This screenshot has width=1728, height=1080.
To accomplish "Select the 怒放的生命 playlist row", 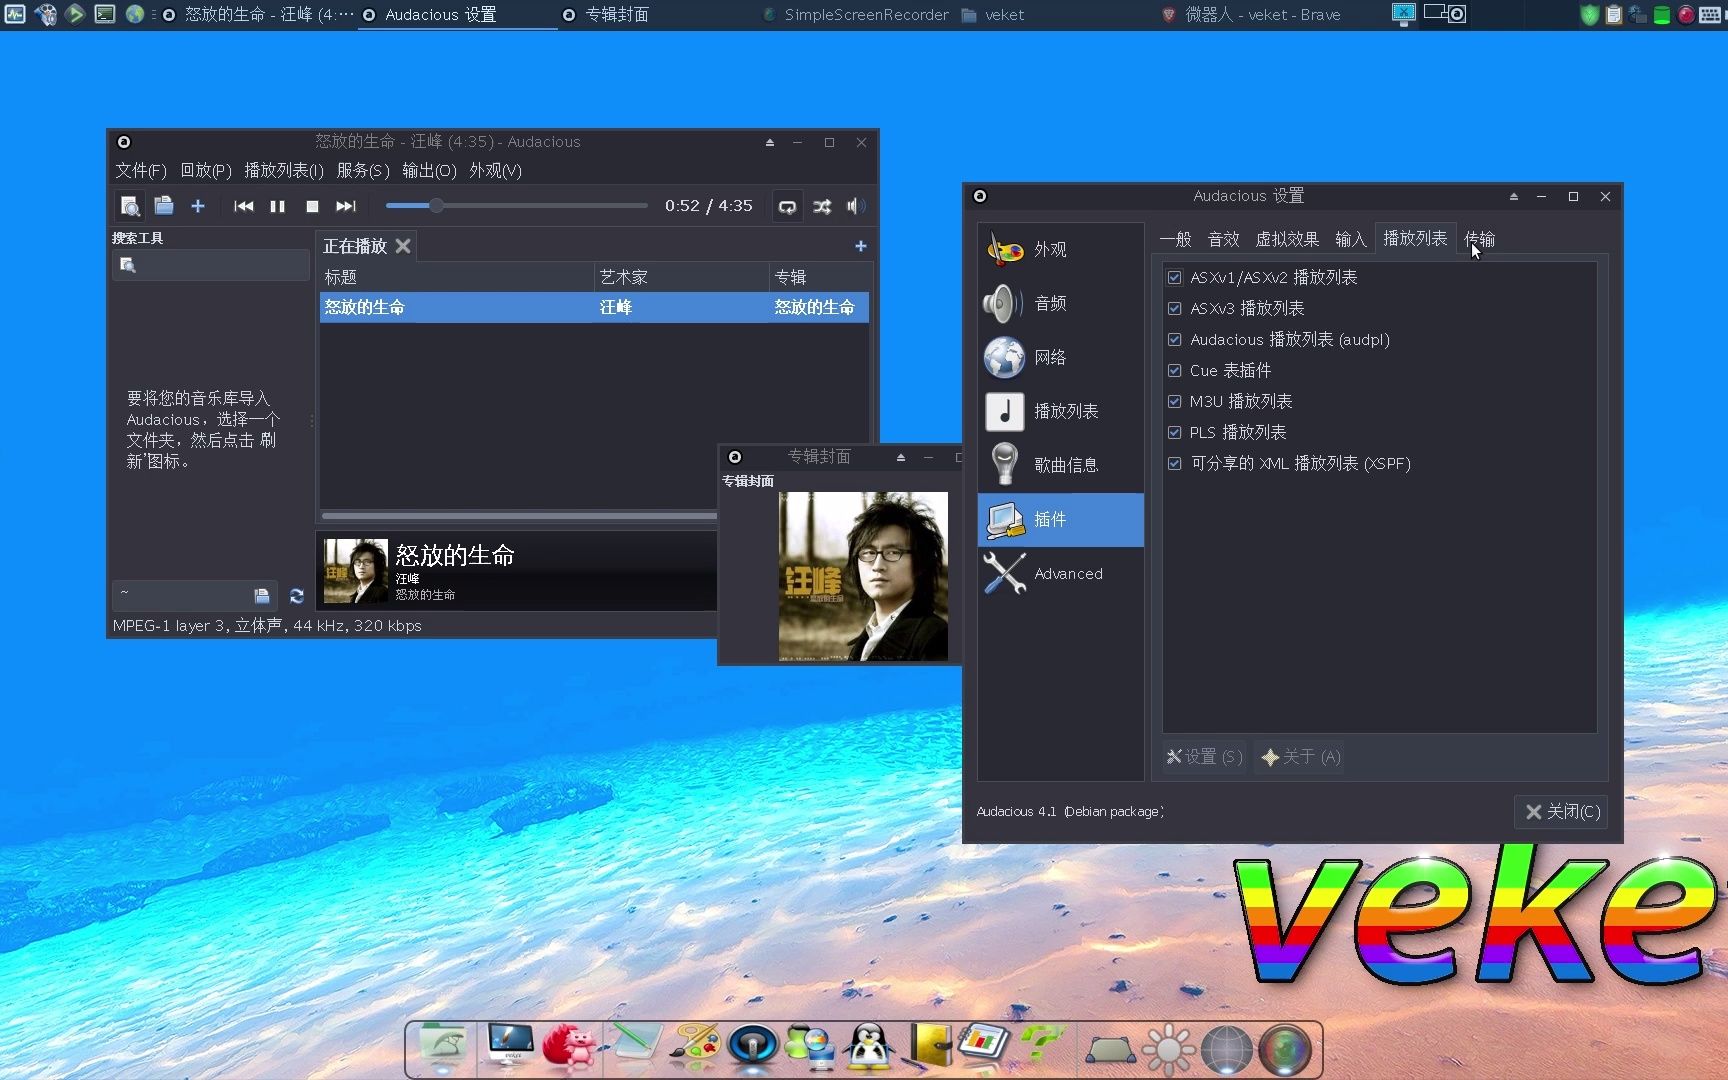I will 594,307.
